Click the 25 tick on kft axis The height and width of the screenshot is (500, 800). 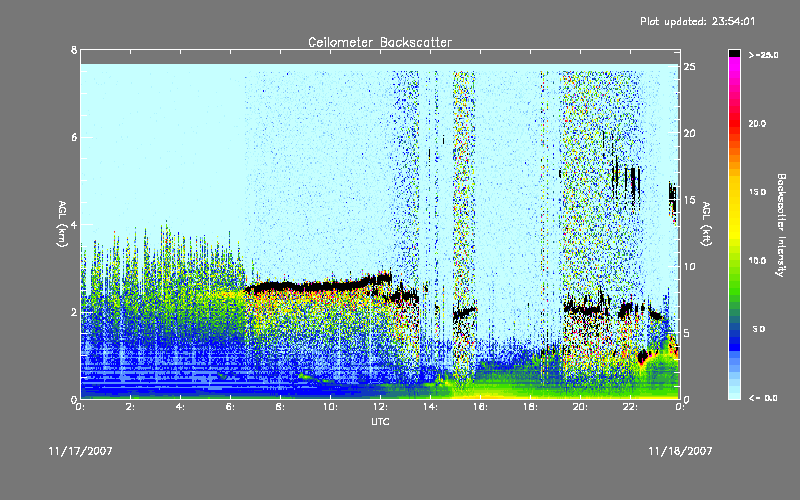coord(690,66)
